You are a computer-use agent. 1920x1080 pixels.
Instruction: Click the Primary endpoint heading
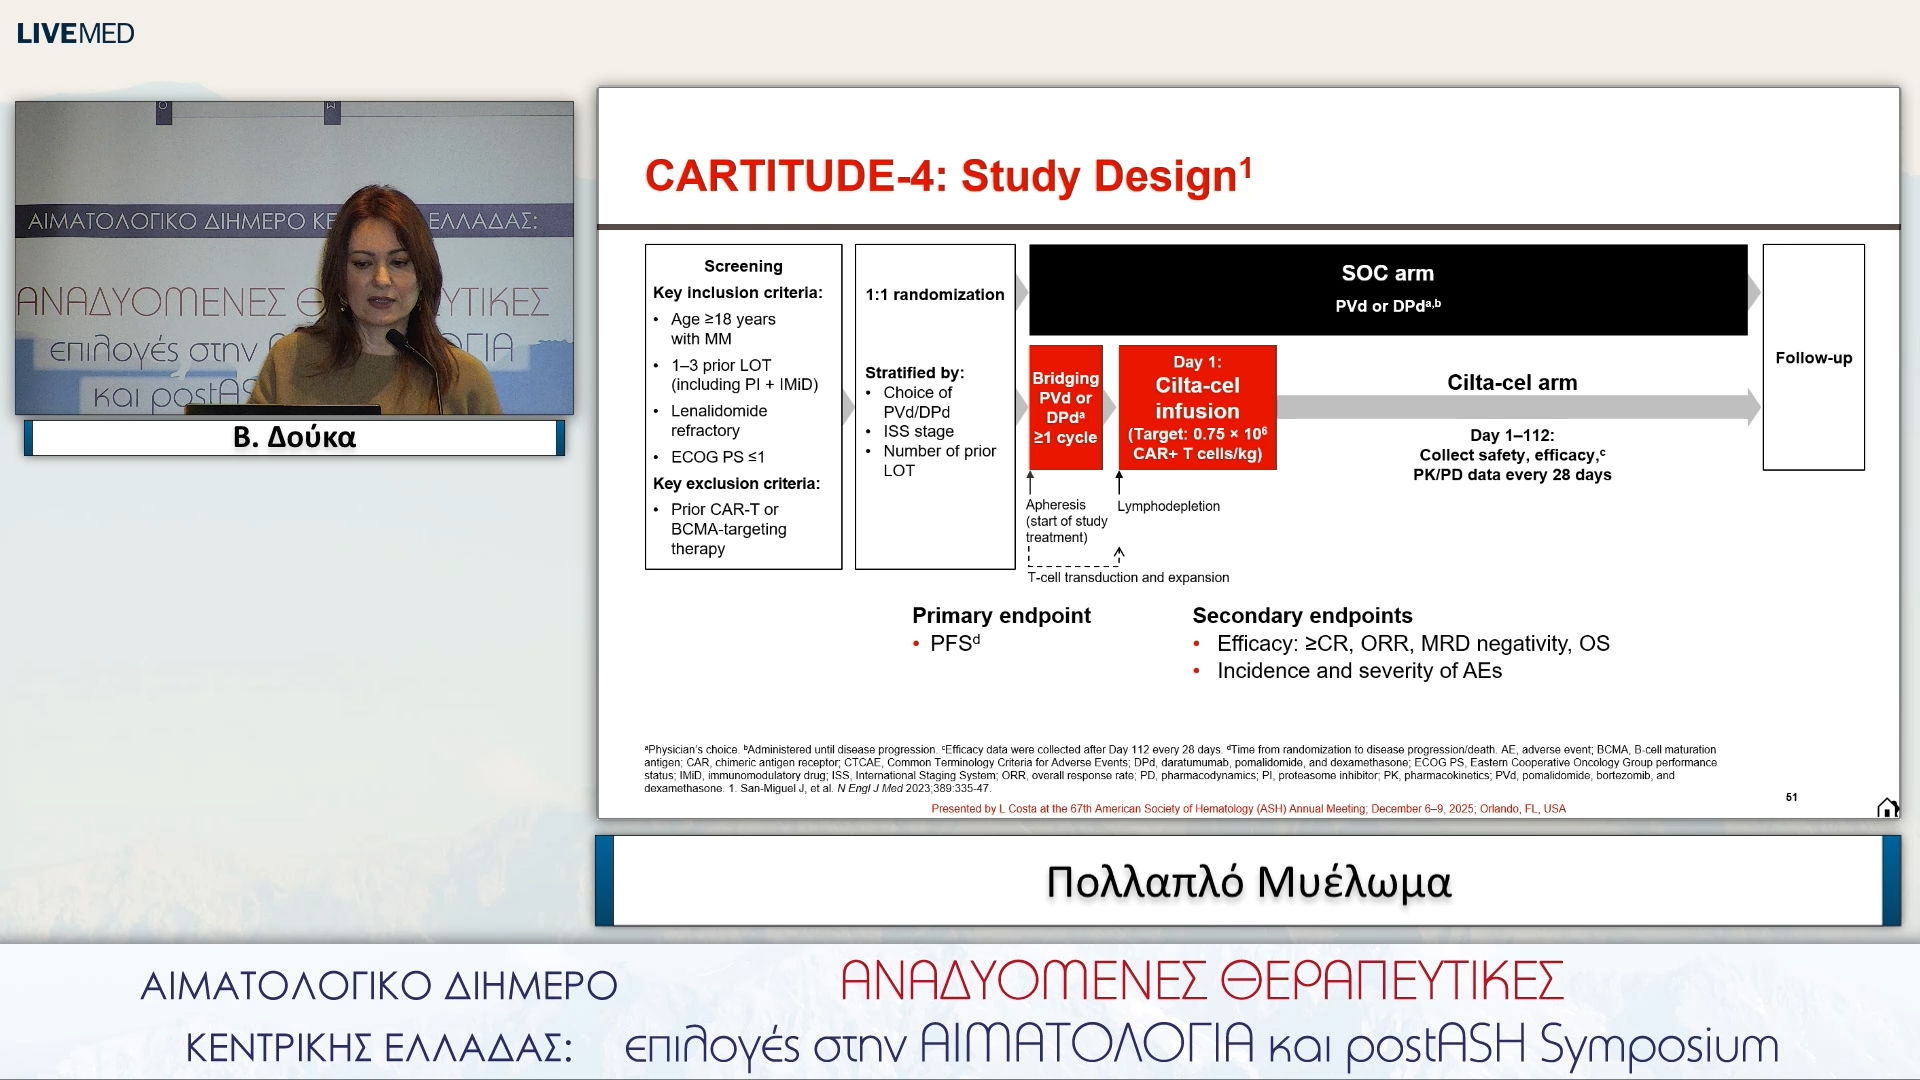pos(1001,616)
